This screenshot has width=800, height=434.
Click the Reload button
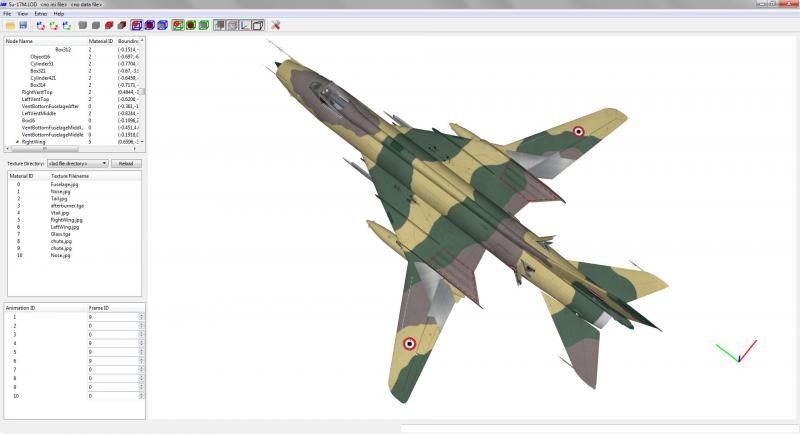tap(126, 163)
